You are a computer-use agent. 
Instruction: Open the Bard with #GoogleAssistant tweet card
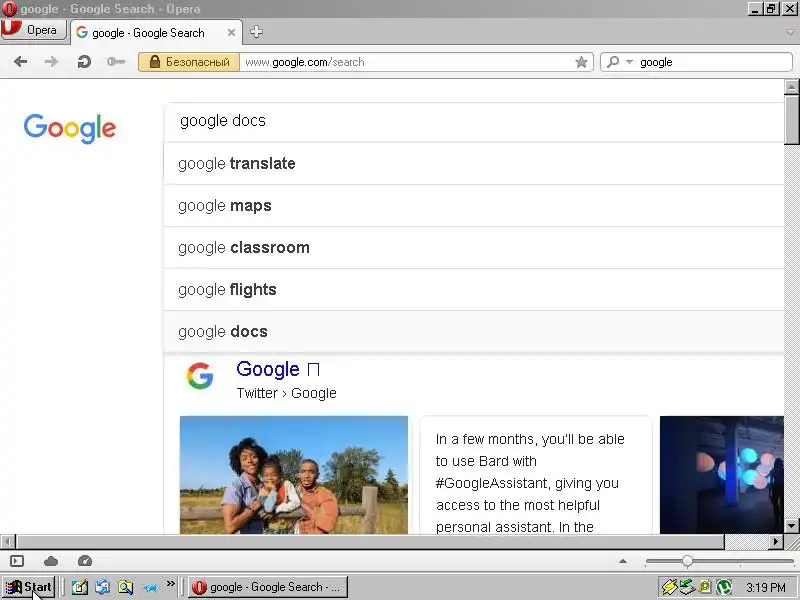click(536, 475)
